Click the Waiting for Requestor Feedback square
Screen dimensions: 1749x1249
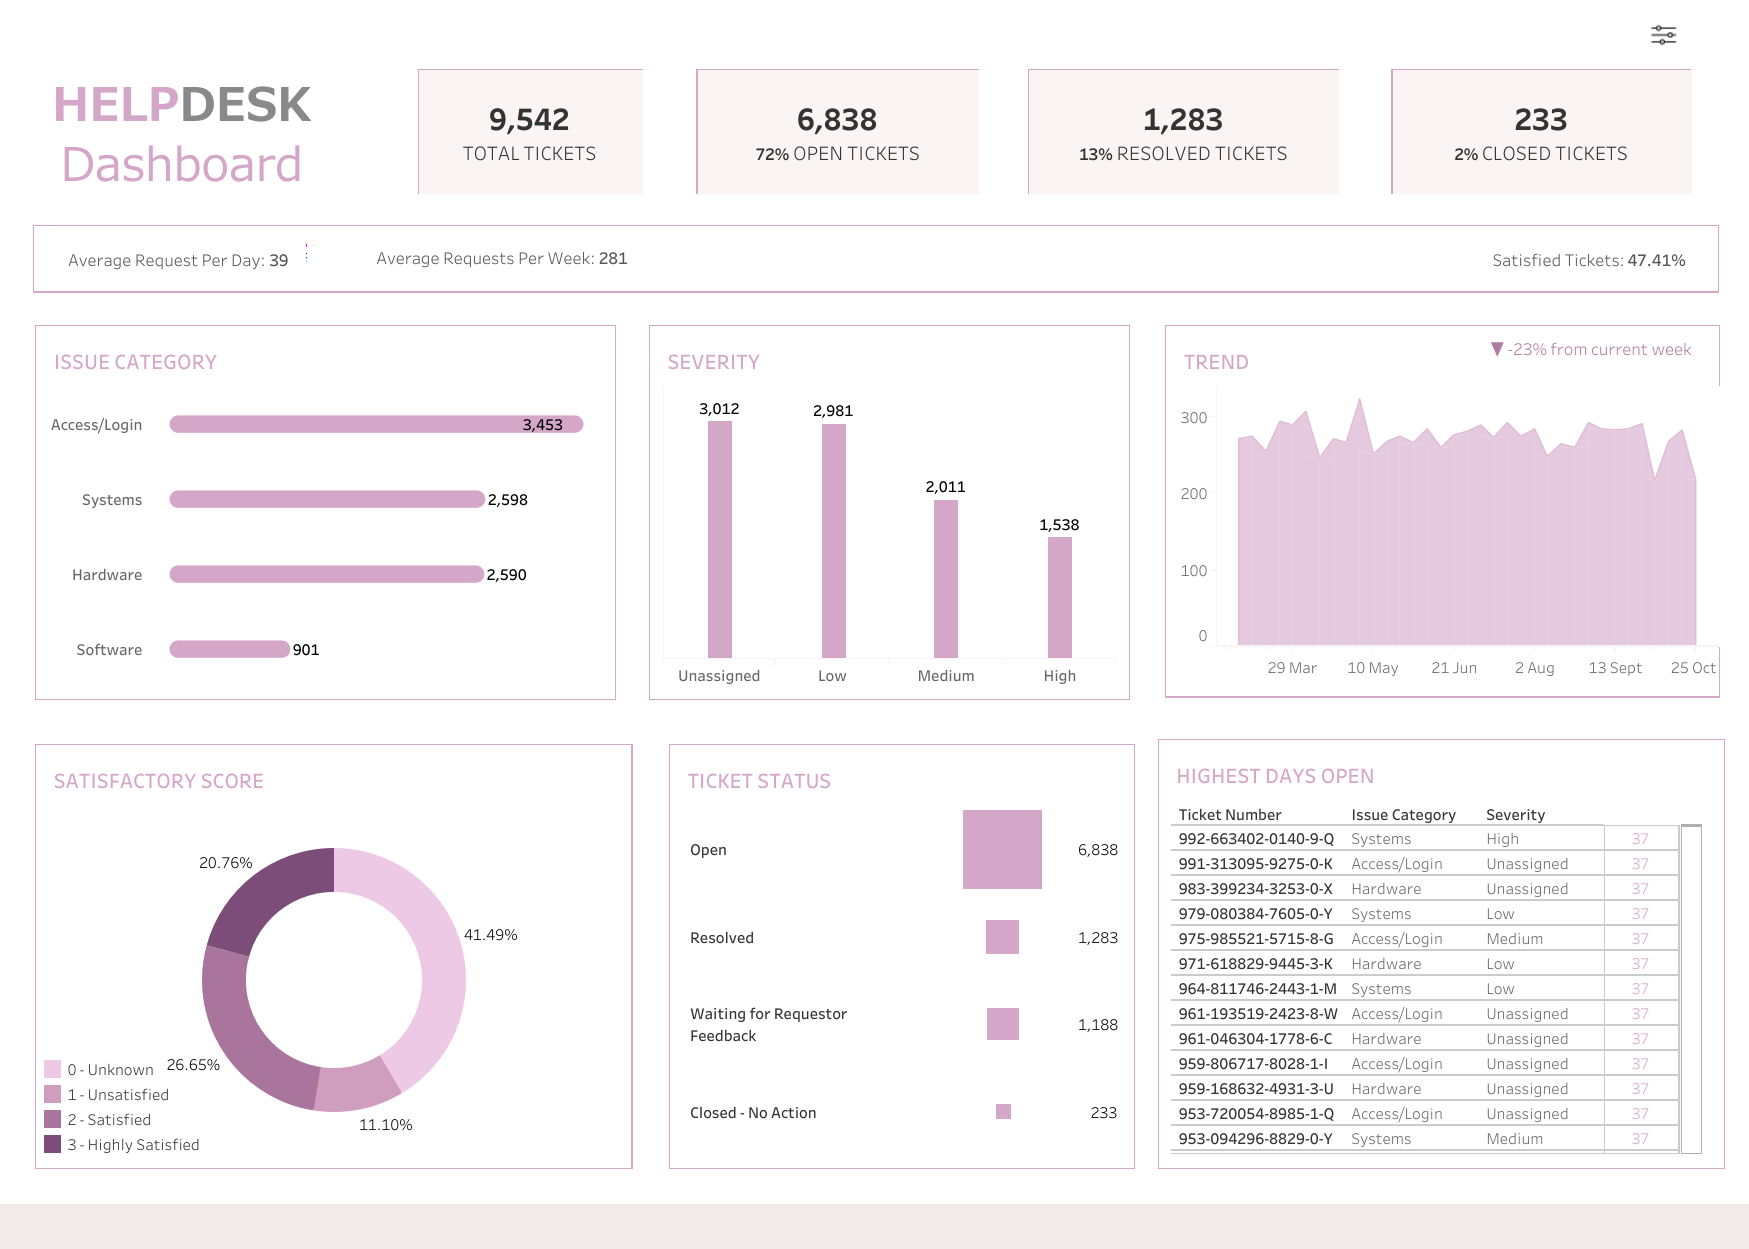coord(1002,1024)
